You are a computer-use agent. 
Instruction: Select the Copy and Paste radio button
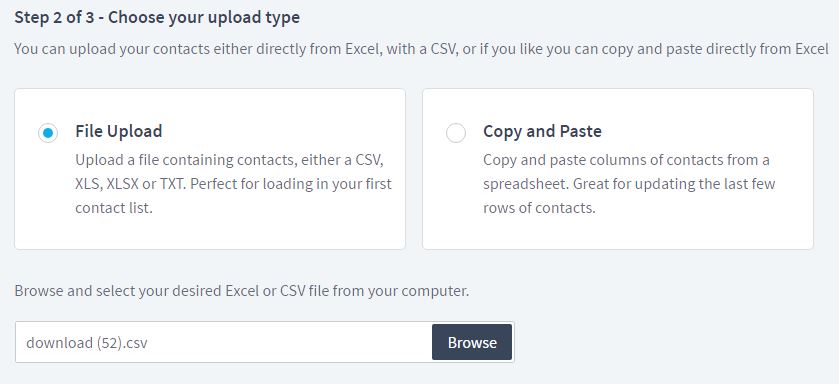point(456,133)
